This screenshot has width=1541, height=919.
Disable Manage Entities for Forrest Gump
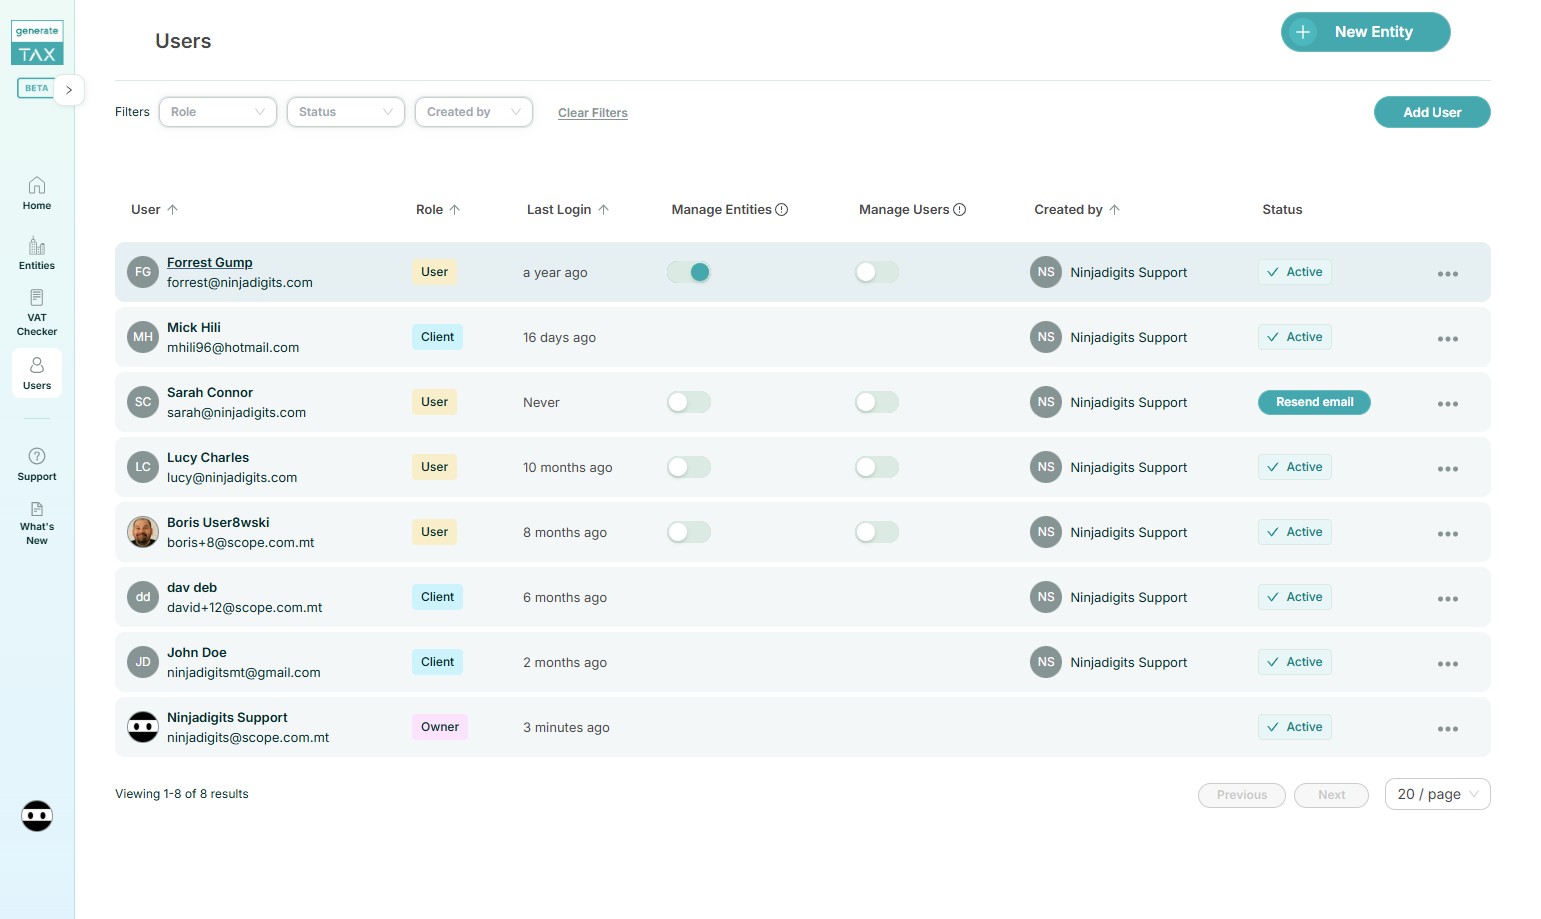pyautogui.click(x=689, y=272)
